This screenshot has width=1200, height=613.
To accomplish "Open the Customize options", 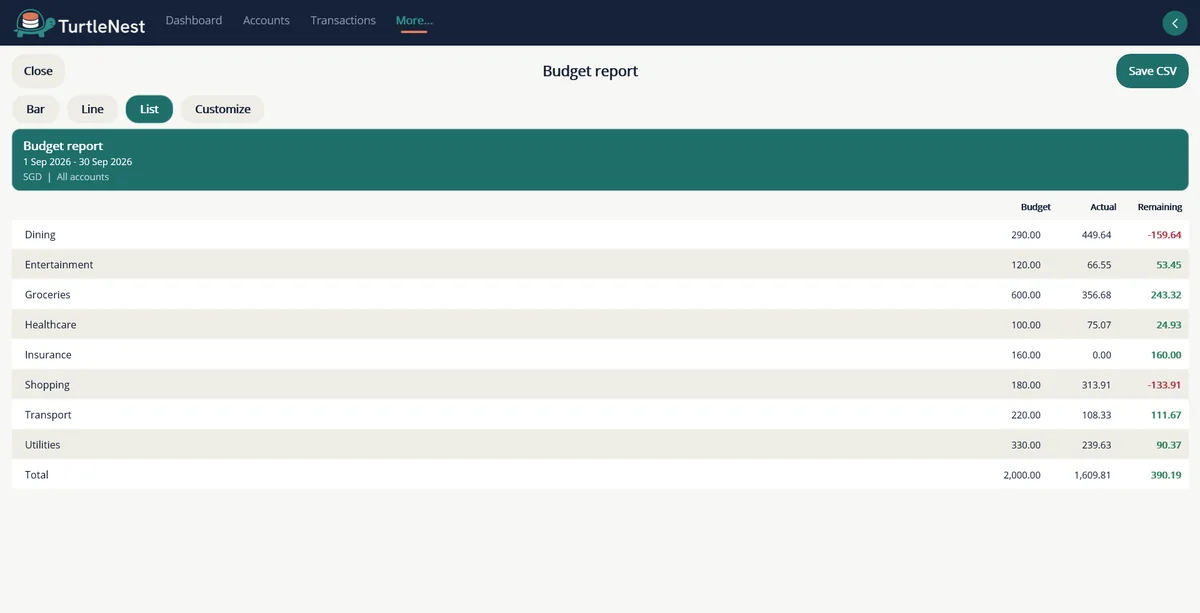I will coord(223,109).
